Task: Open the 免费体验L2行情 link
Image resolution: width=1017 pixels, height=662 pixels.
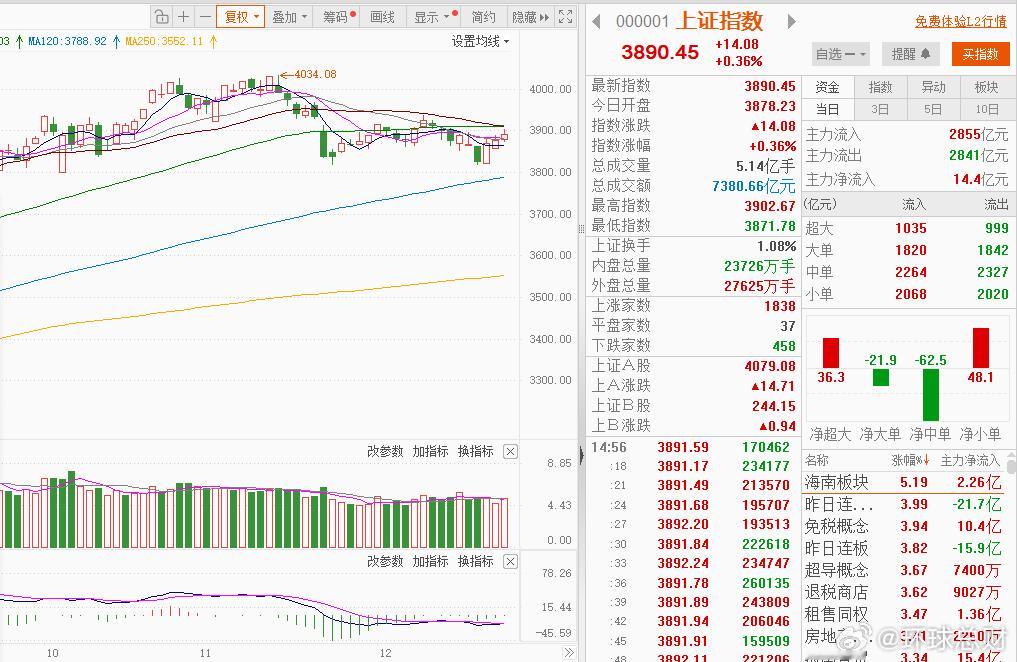Action: [x=961, y=21]
